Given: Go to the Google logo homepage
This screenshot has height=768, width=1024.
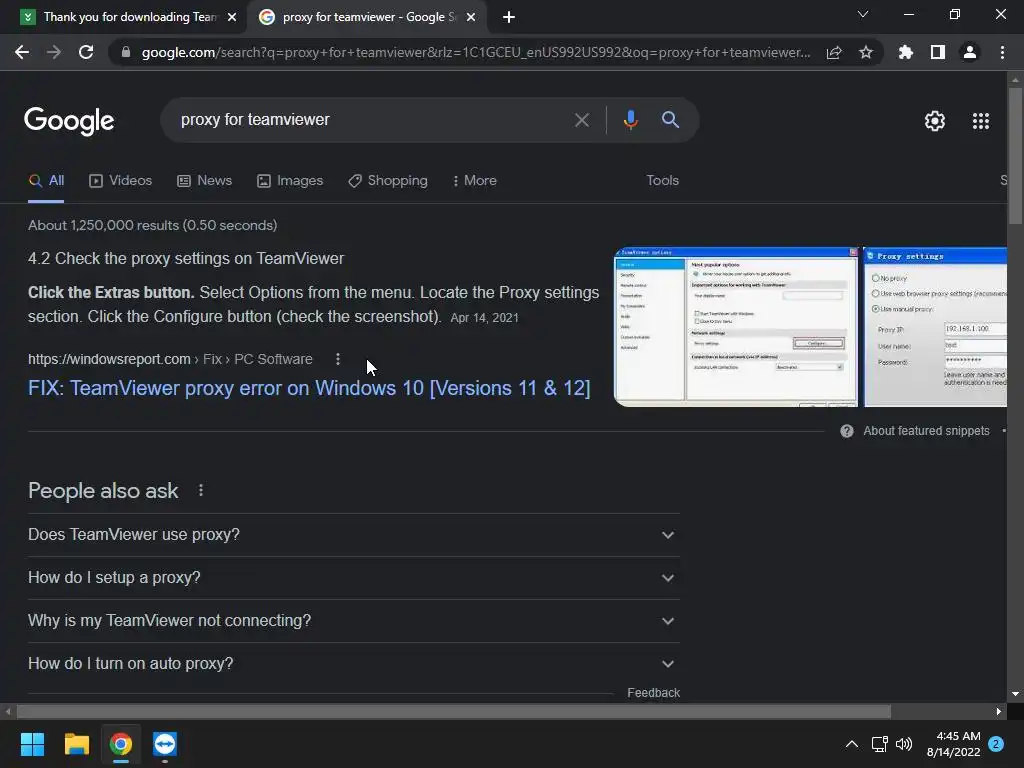Looking at the screenshot, I should click(69, 121).
